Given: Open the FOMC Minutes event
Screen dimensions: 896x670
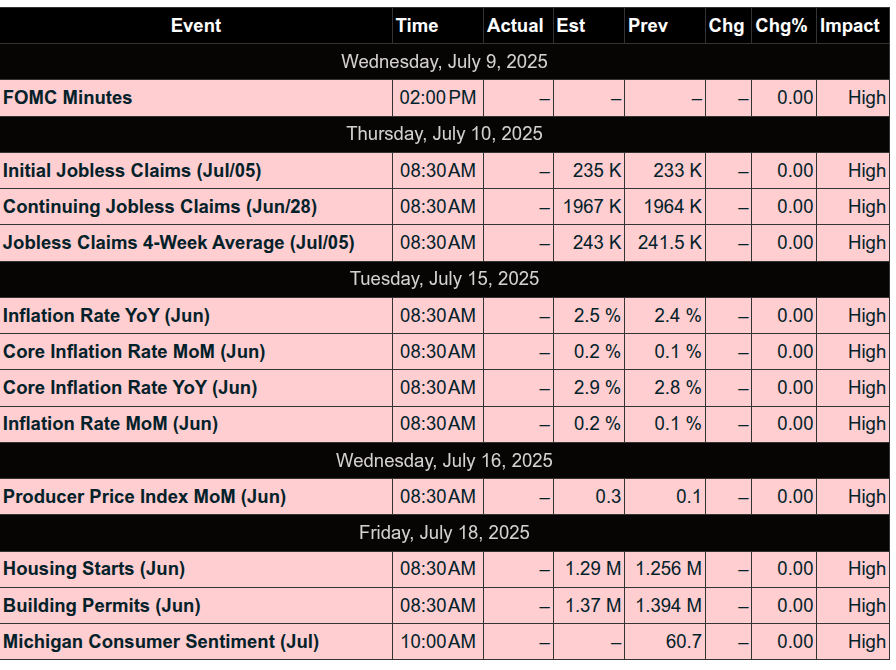Looking at the screenshot, I should 68,98.
